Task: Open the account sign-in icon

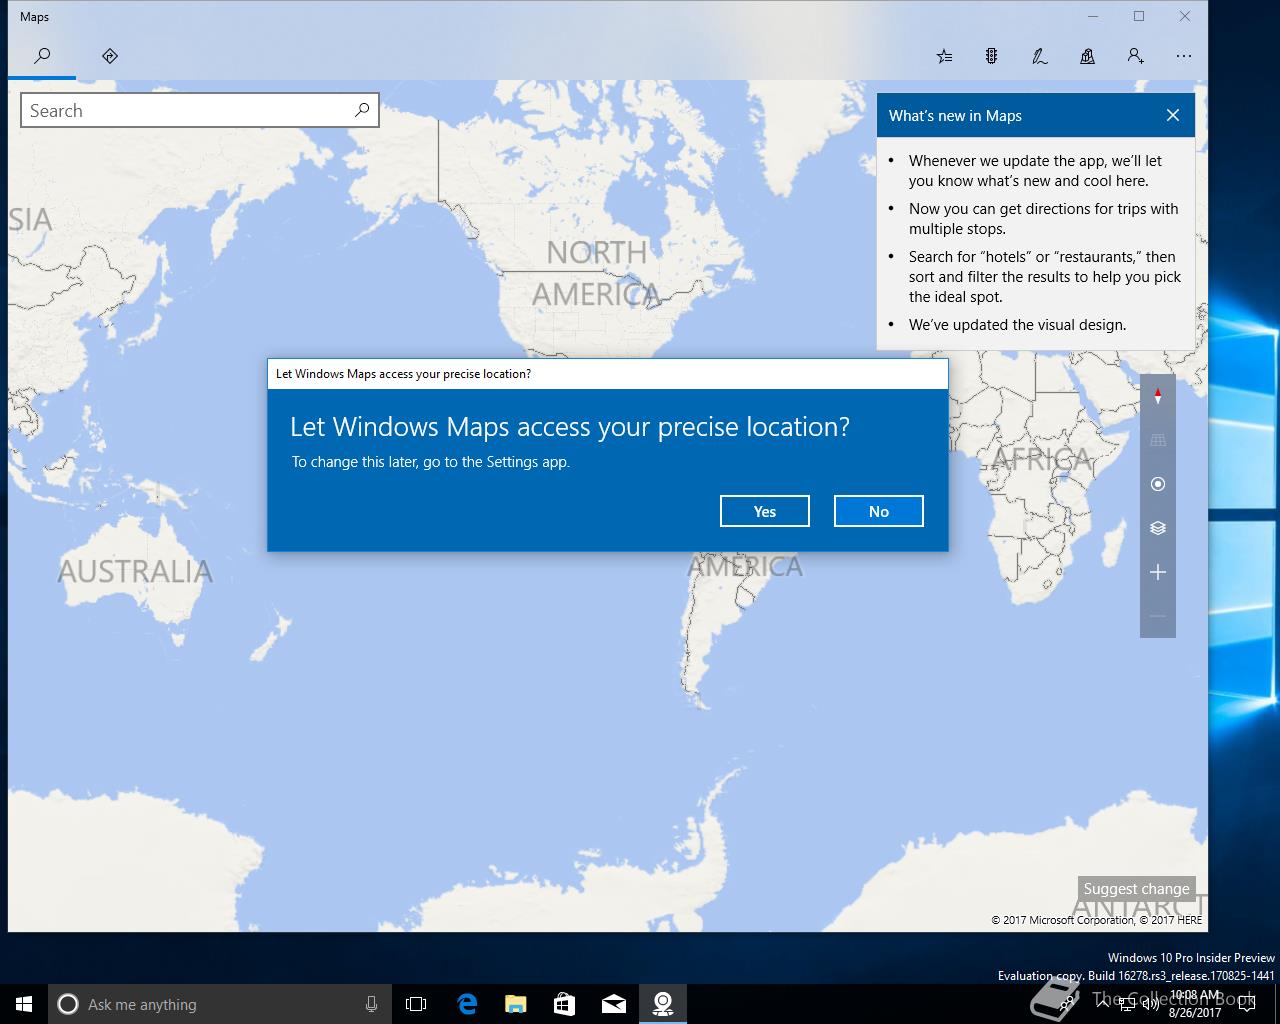Action: pos(1135,56)
